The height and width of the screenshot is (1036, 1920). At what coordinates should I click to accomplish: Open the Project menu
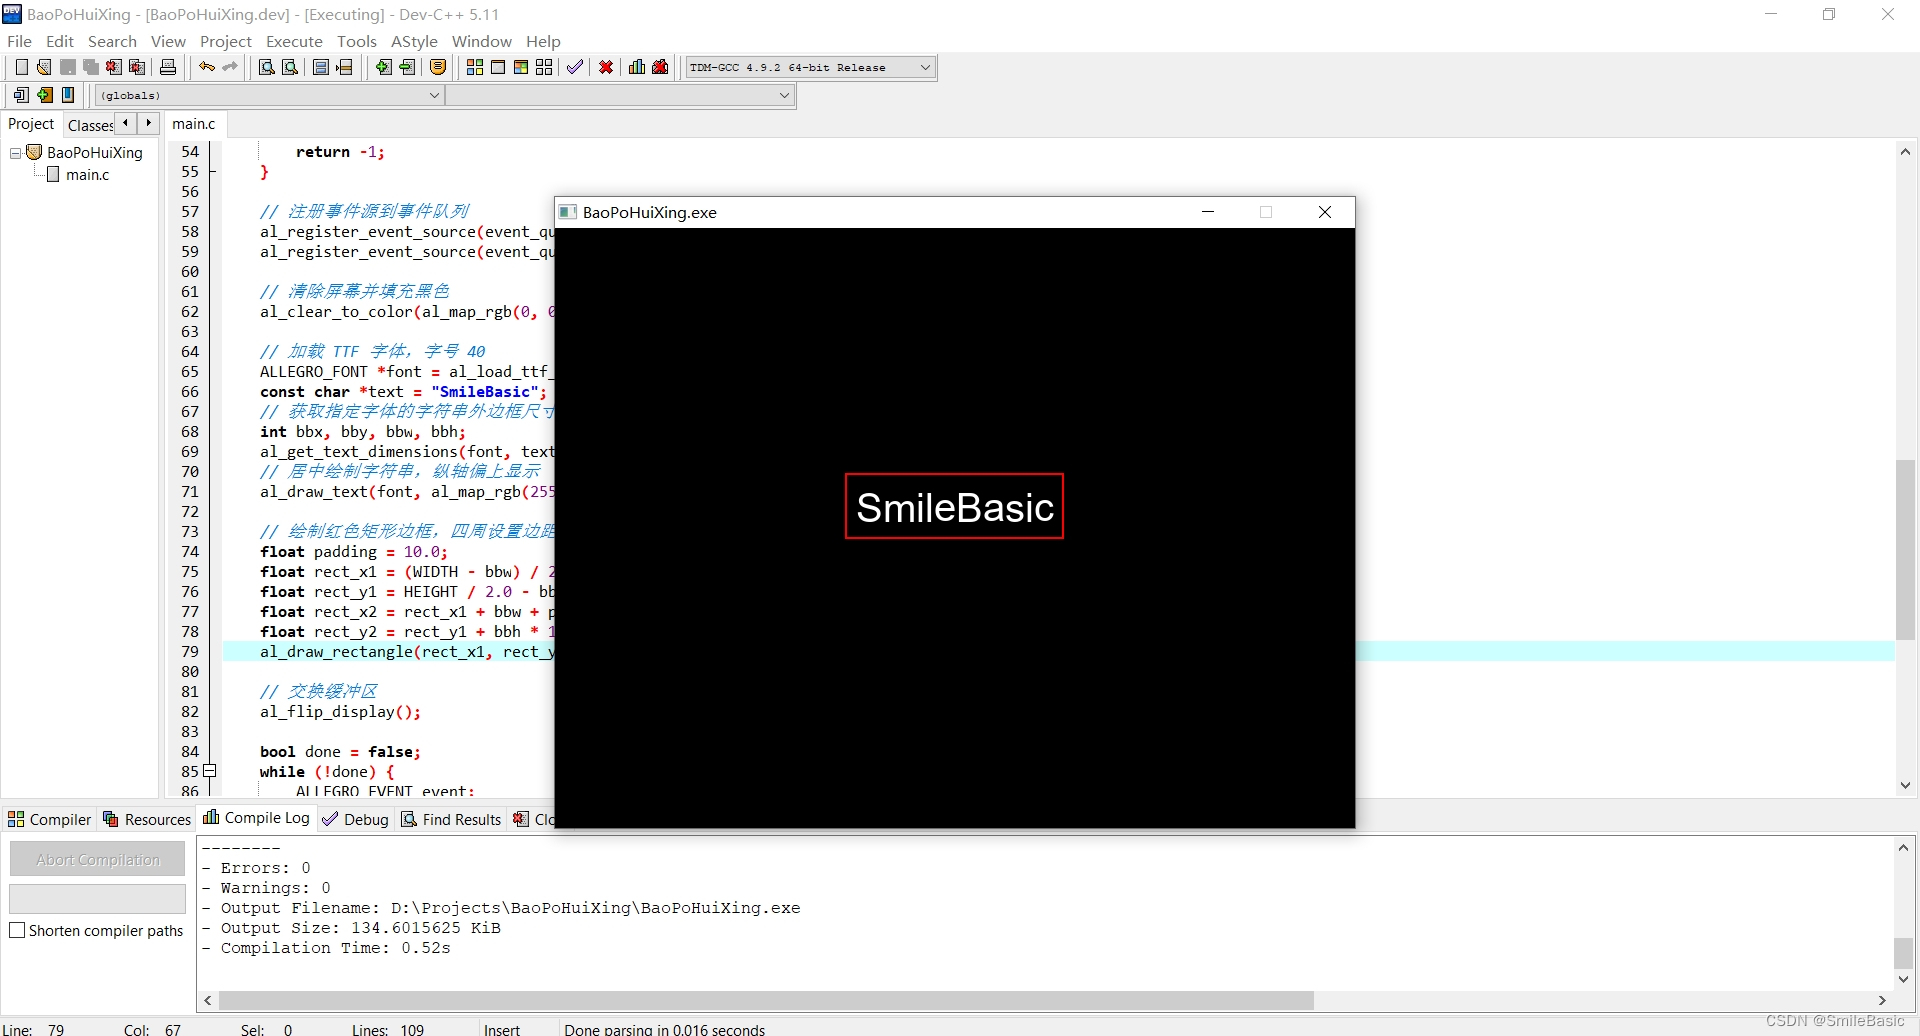(x=226, y=41)
